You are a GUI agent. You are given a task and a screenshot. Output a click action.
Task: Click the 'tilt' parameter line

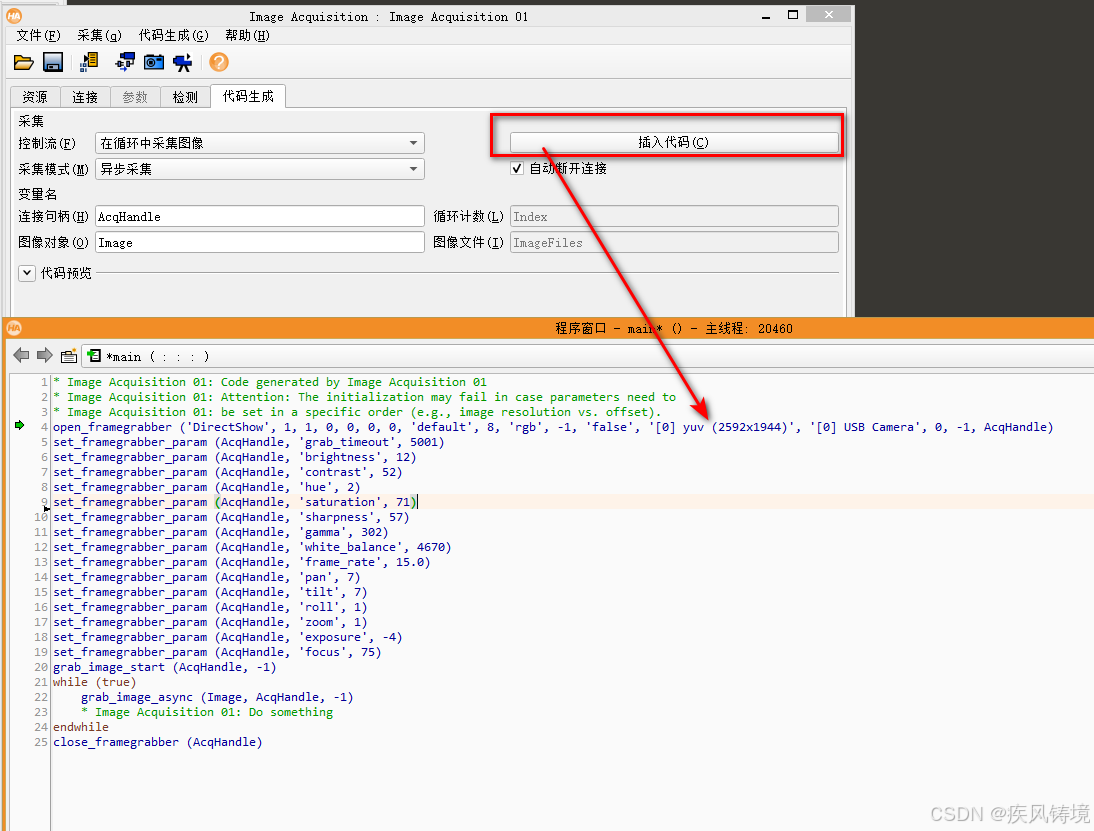(x=210, y=592)
